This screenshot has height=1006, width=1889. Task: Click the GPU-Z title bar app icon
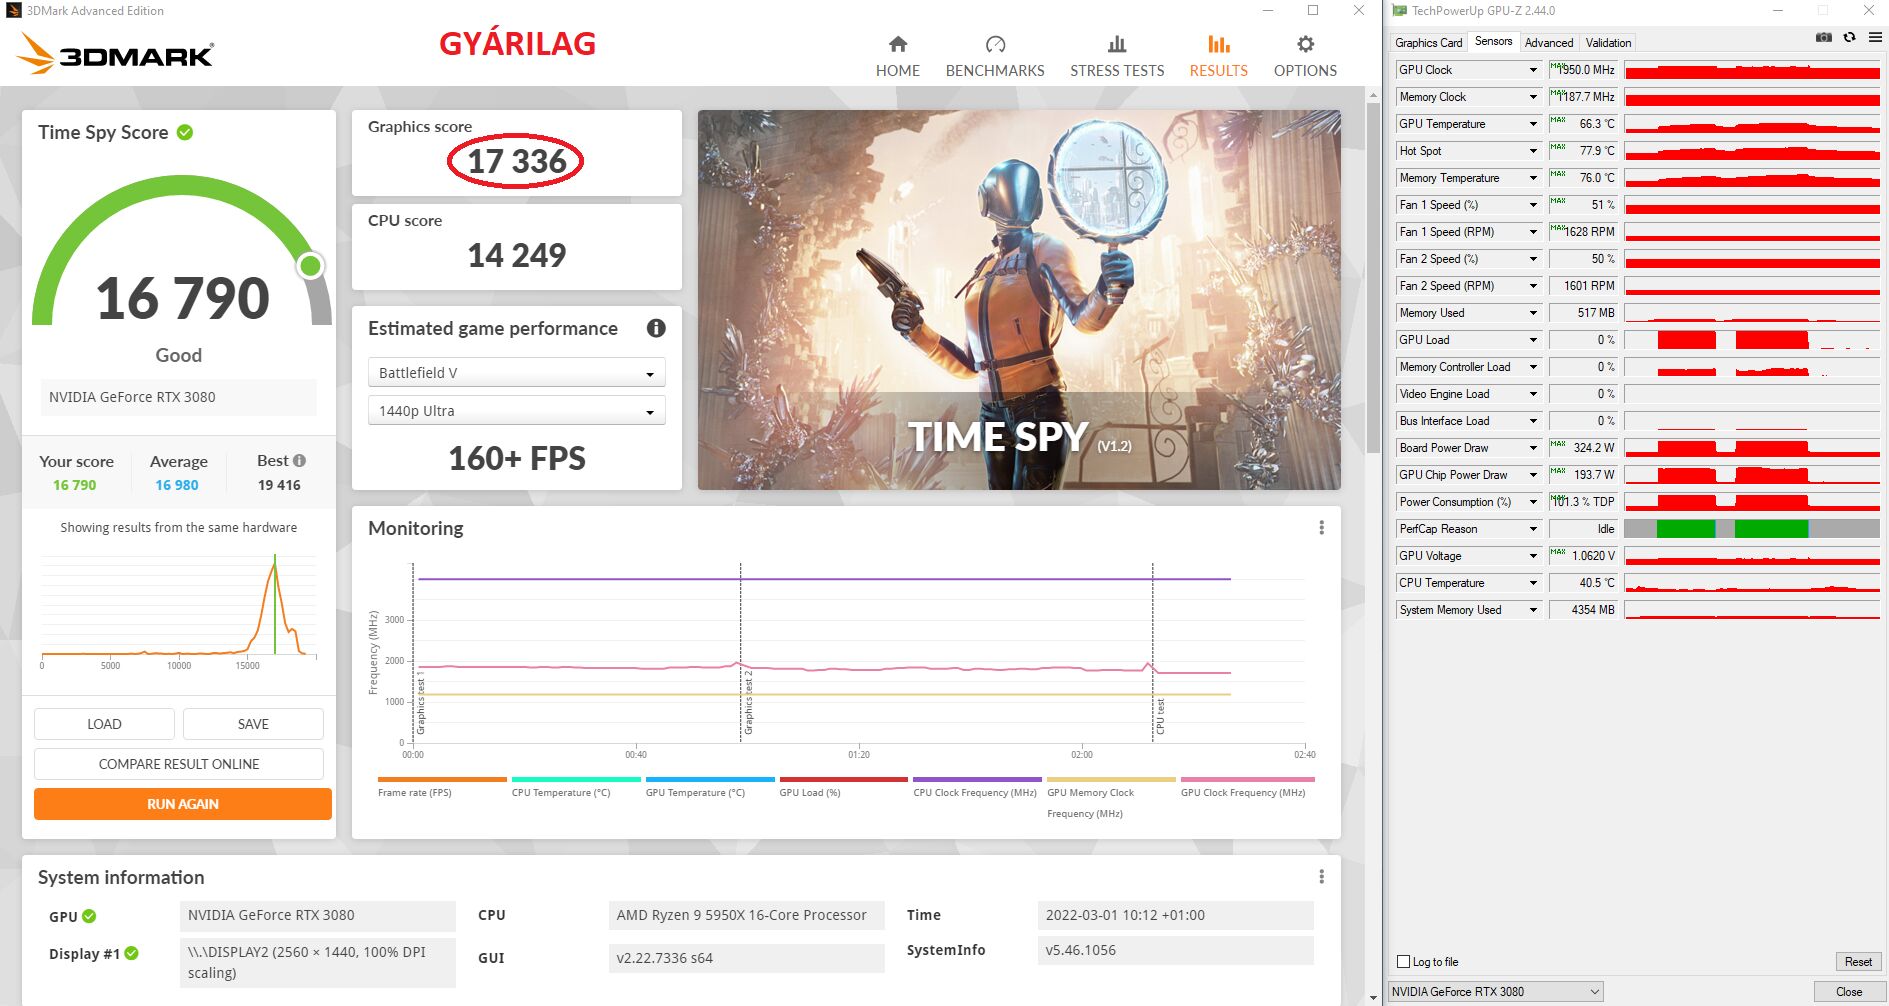[x=1399, y=11]
